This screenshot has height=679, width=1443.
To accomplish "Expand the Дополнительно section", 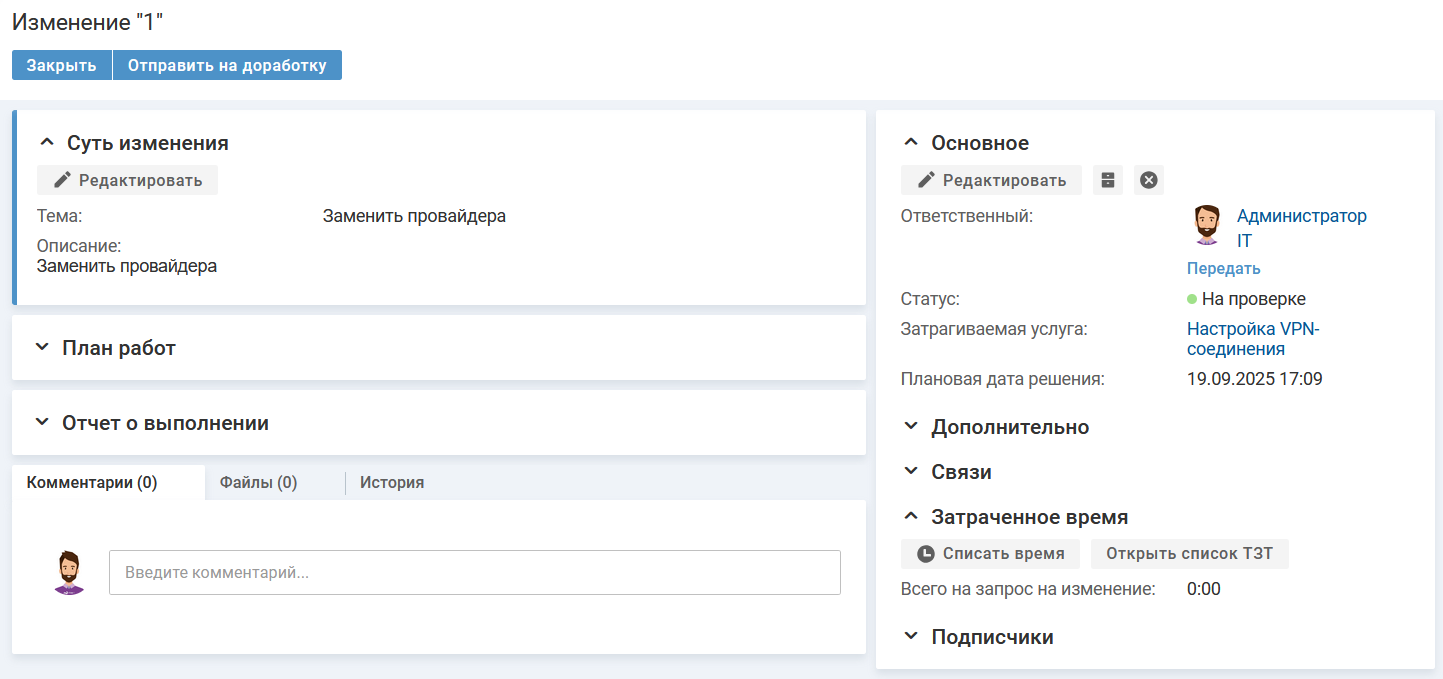I will (x=910, y=427).
